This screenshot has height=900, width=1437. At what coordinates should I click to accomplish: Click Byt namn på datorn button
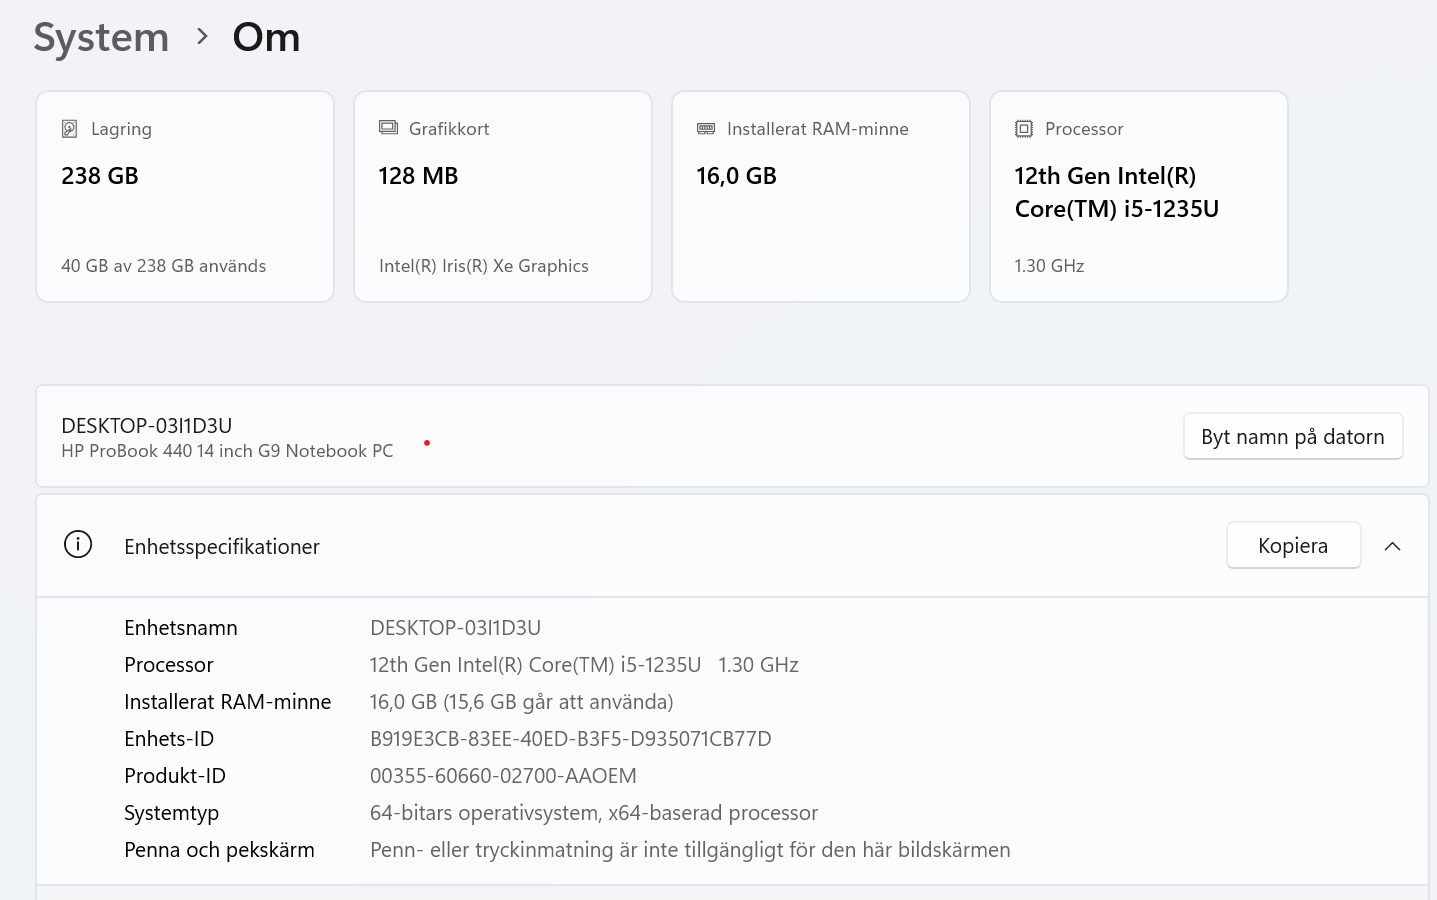point(1293,437)
